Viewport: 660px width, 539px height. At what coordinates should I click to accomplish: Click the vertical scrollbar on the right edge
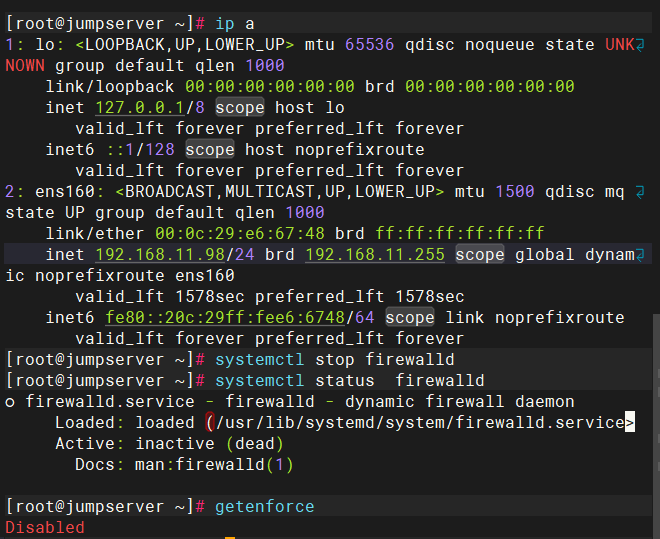point(656,425)
